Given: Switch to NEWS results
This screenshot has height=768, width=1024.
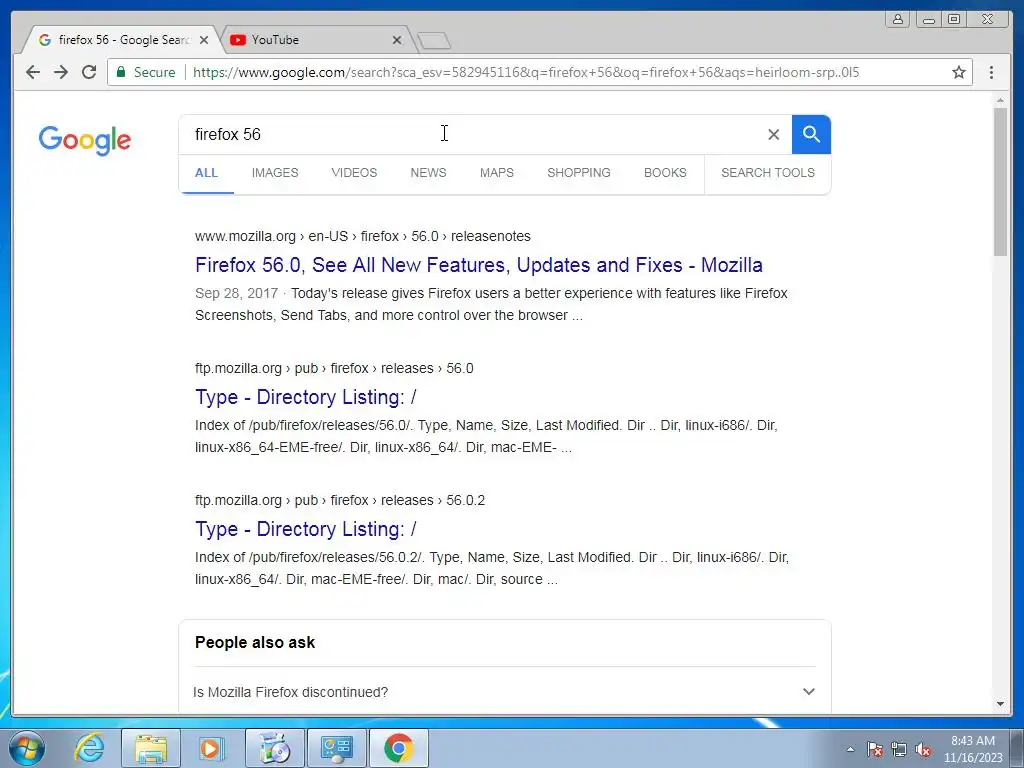Looking at the screenshot, I should [x=428, y=173].
